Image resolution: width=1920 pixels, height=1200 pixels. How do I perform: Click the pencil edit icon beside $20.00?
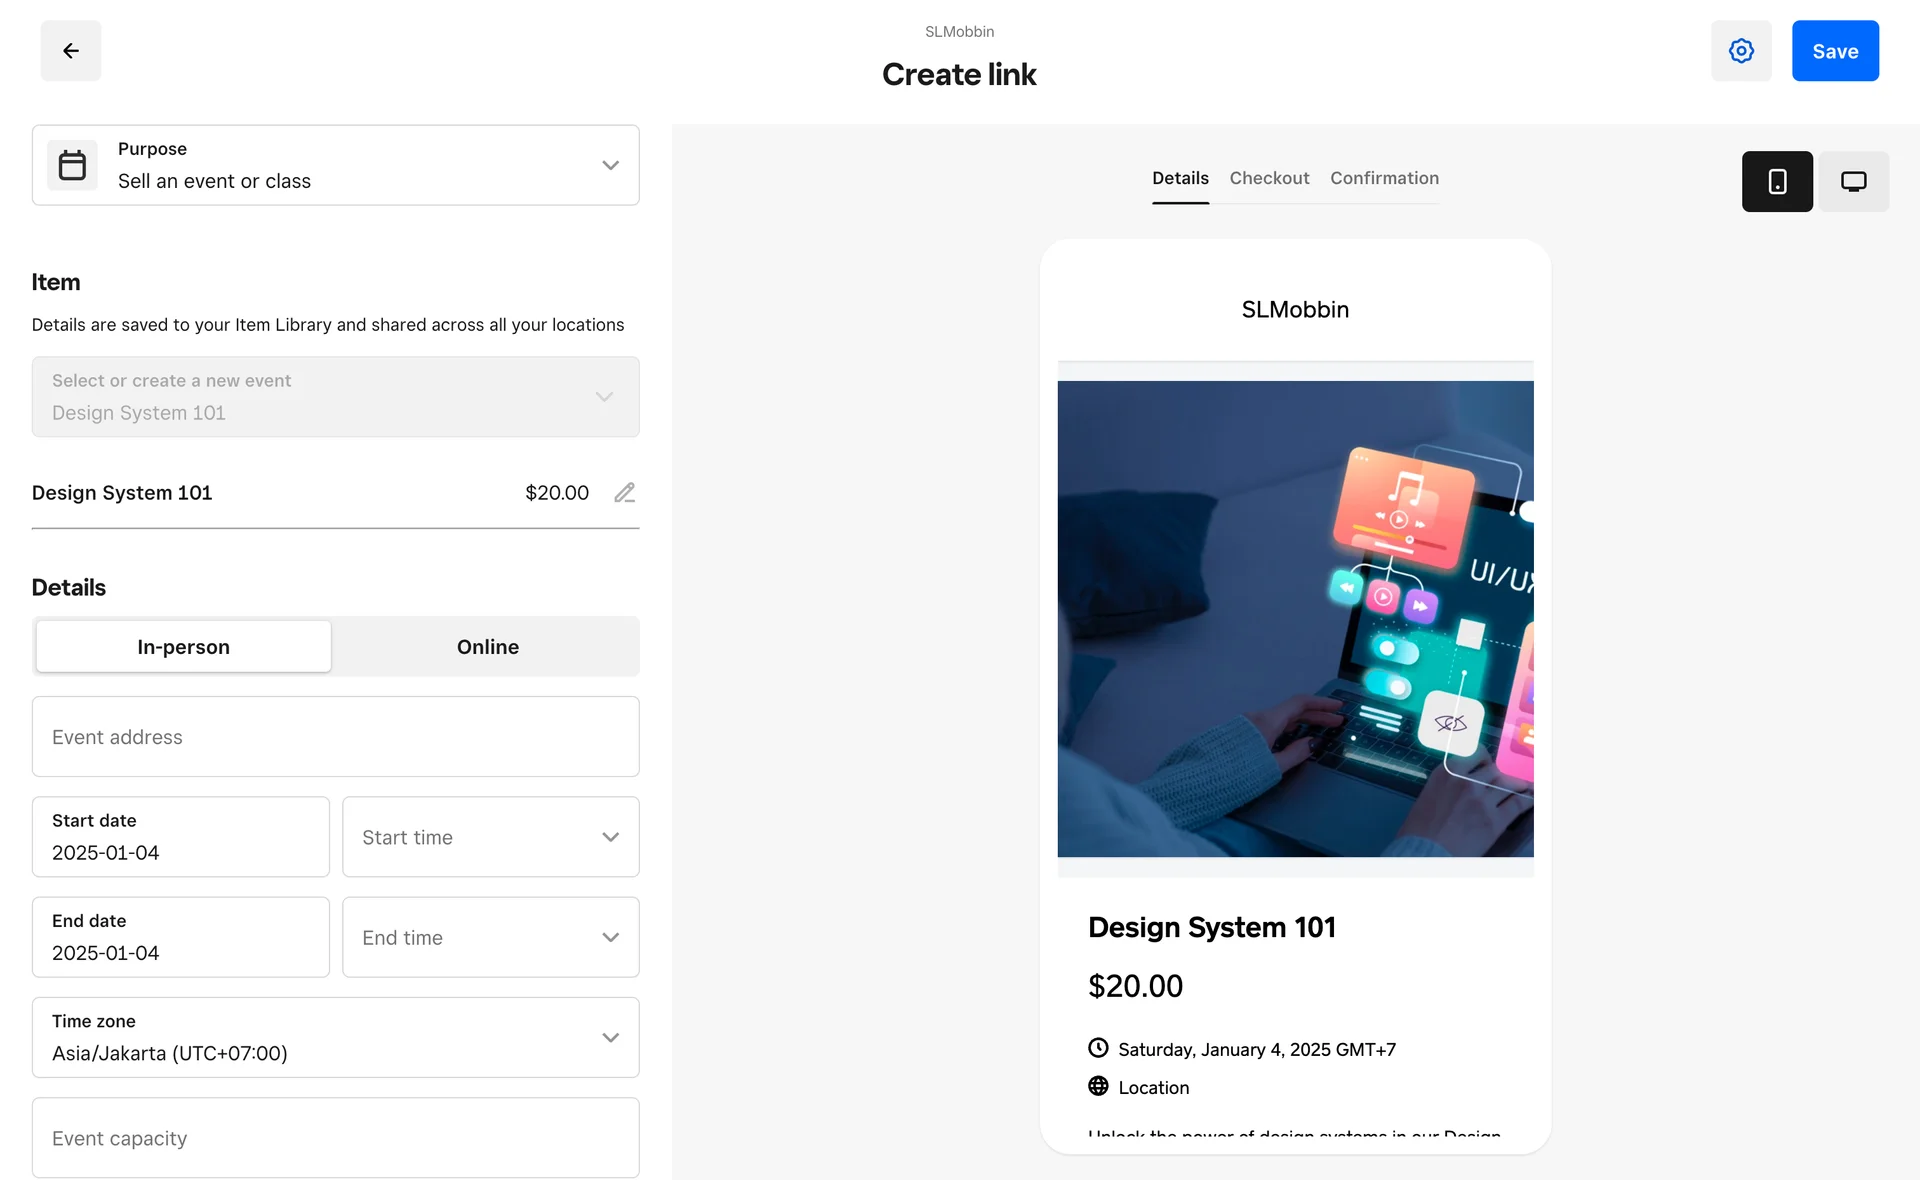pyautogui.click(x=624, y=493)
